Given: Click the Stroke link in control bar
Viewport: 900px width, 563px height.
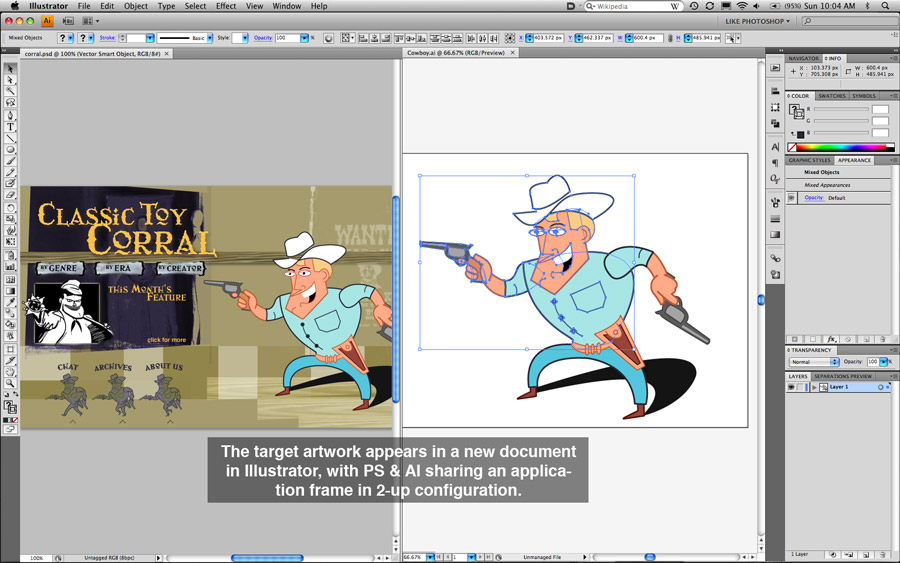Looking at the screenshot, I should (x=107, y=38).
